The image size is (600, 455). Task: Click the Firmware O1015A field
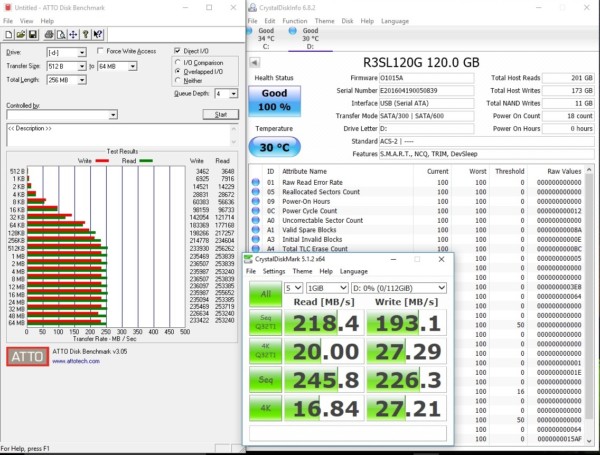426,78
